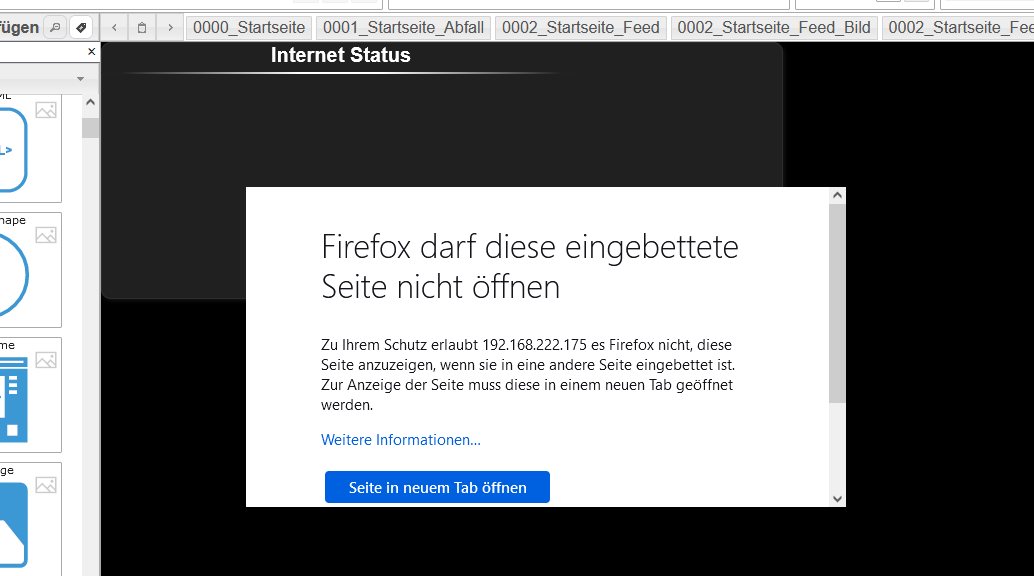Click the tag icon button in the toolbar

click(x=81, y=28)
